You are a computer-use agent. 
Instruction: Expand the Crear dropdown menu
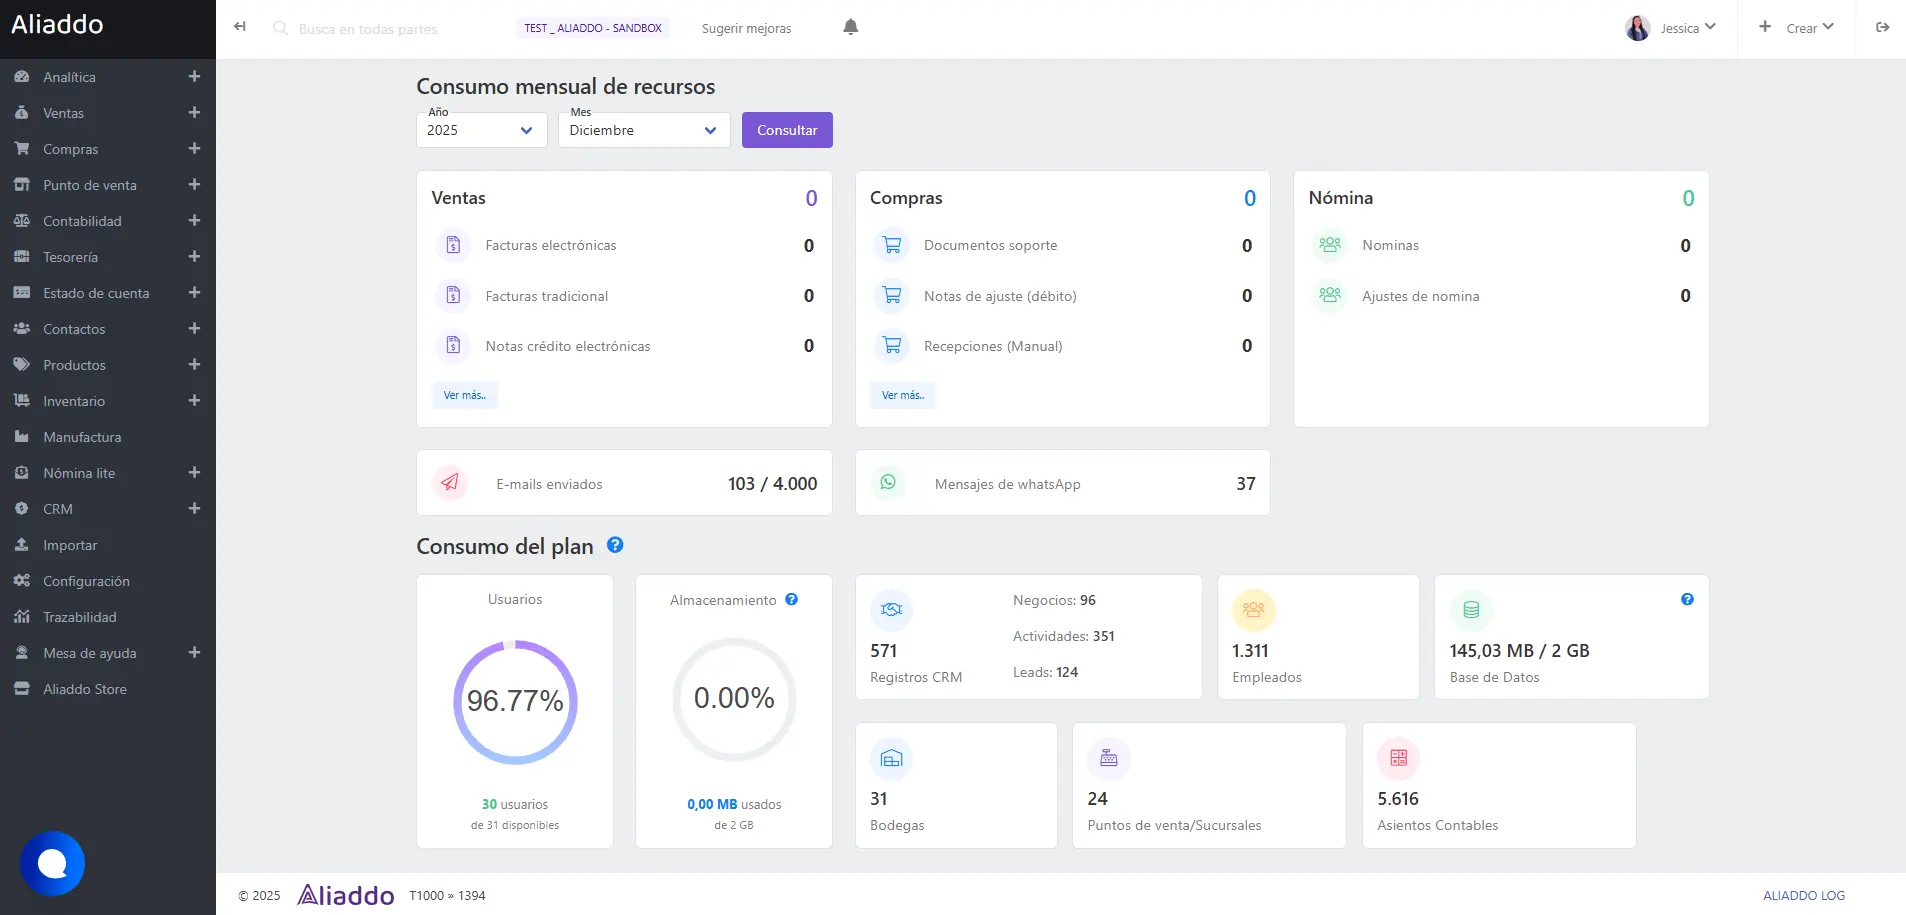1796,28
